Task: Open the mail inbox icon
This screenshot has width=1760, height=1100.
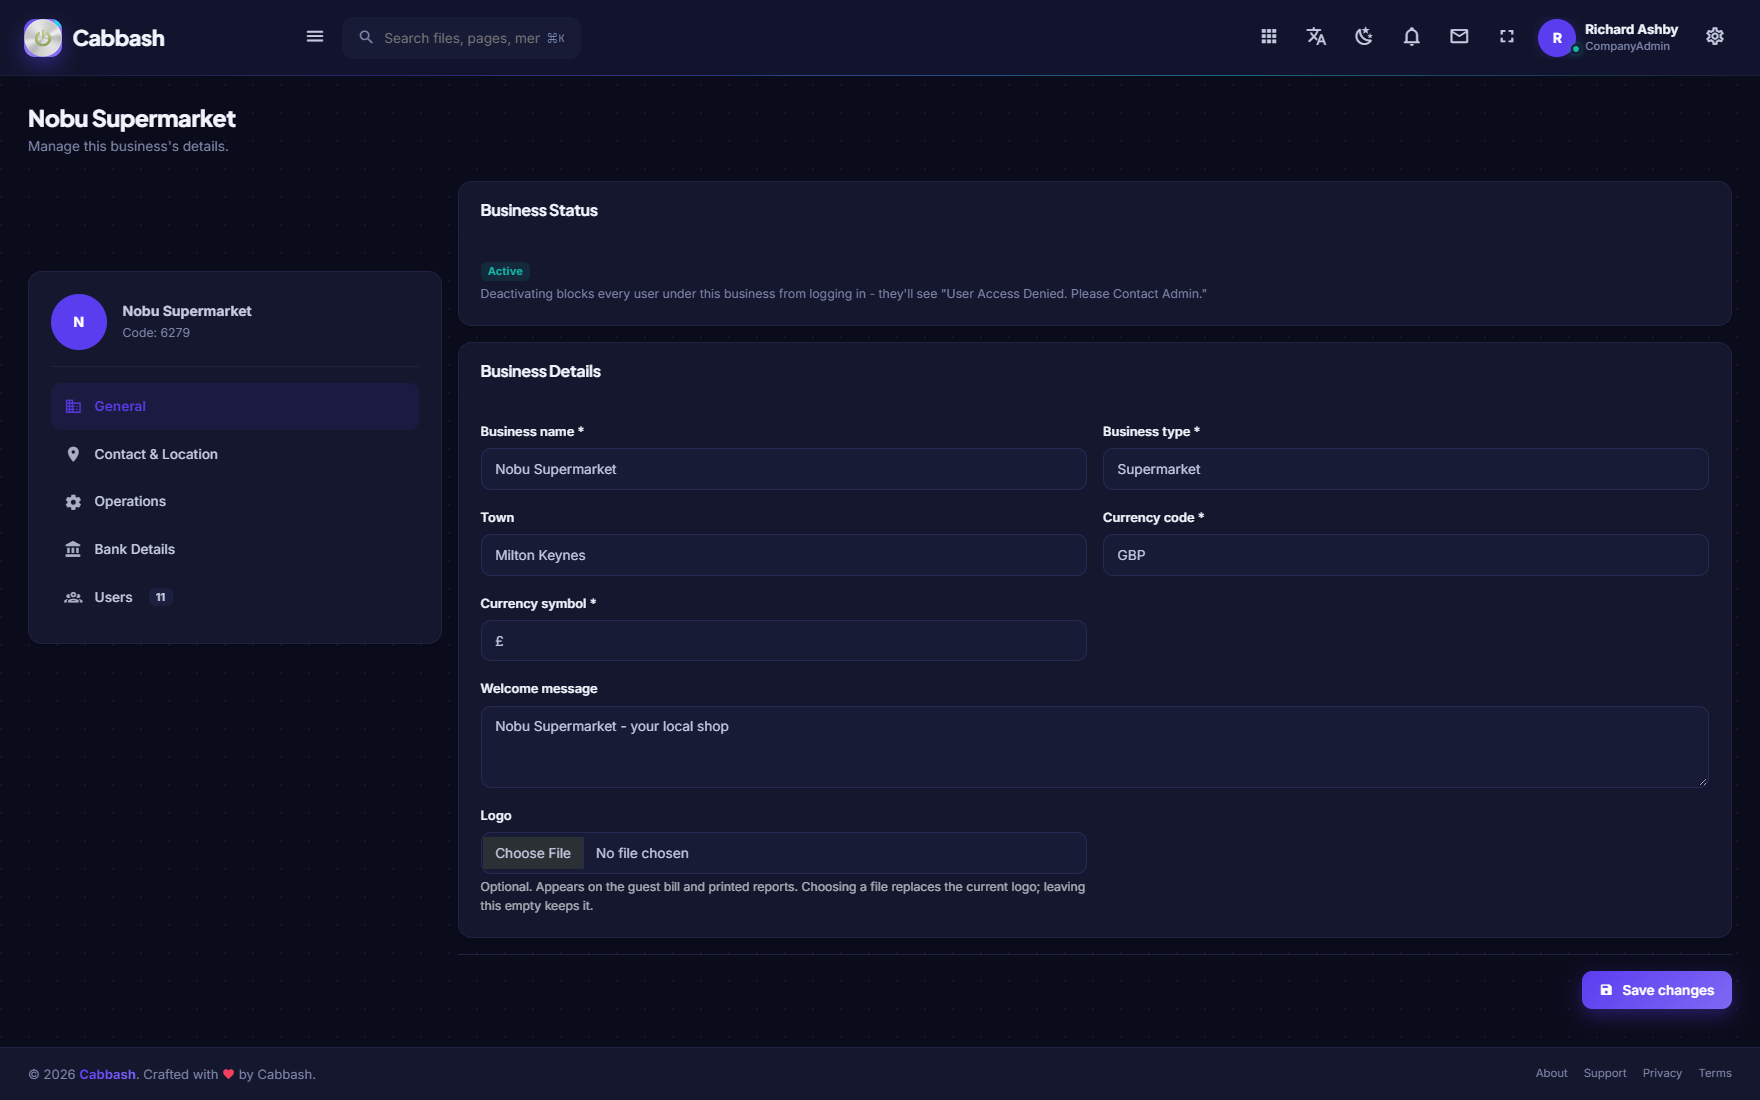Action: tap(1459, 37)
